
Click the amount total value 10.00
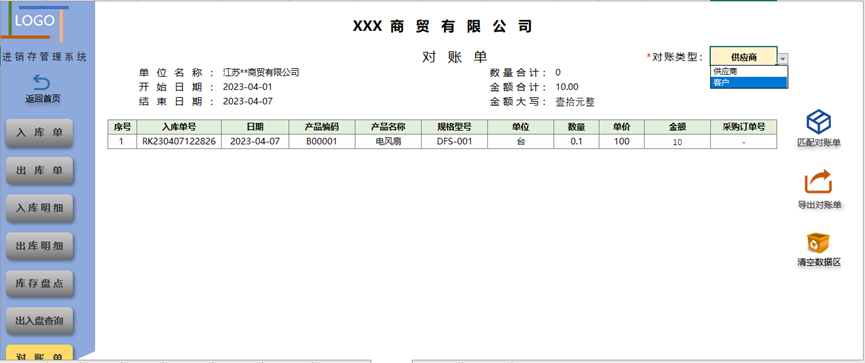[567, 87]
